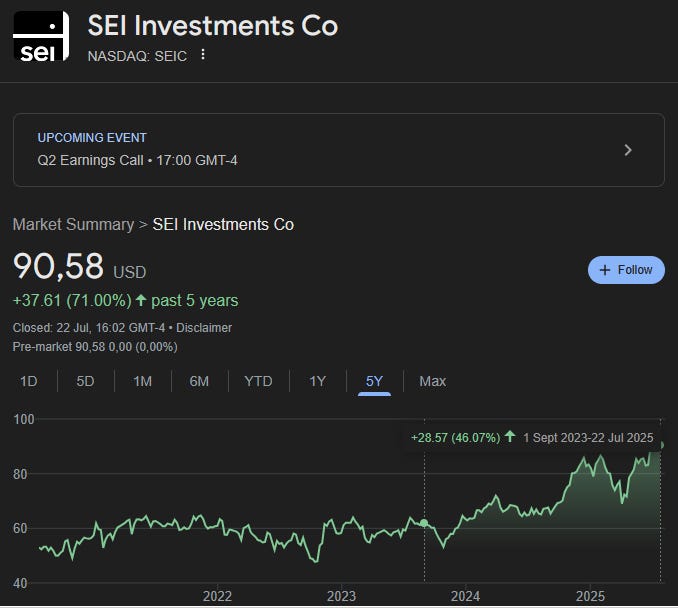The height and width of the screenshot is (608, 678).
Task: Open the Q2 Earnings Call event card
Action: pyautogui.click(x=339, y=150)
